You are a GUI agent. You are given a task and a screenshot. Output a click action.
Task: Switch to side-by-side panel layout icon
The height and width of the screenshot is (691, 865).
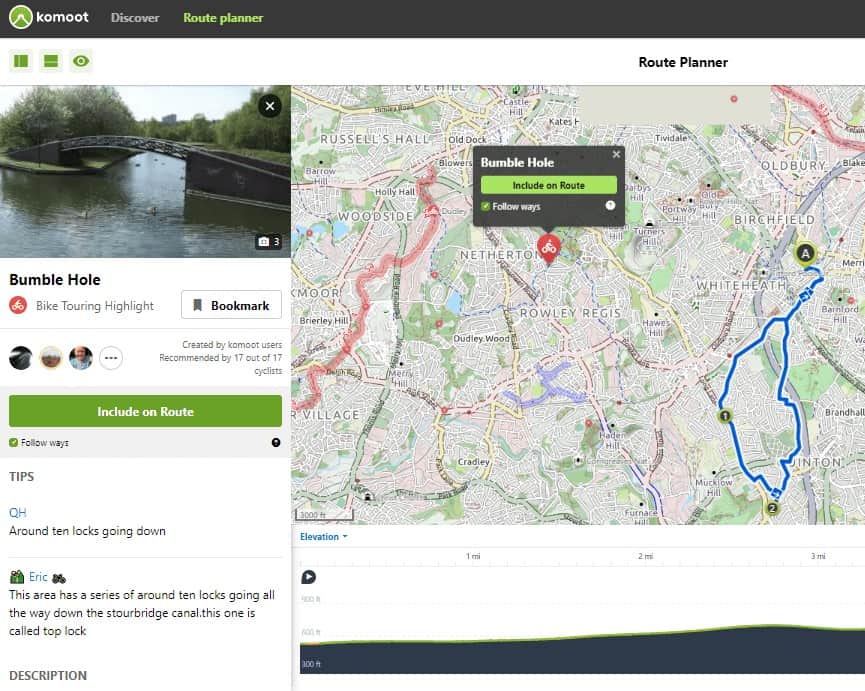(20, 62)
